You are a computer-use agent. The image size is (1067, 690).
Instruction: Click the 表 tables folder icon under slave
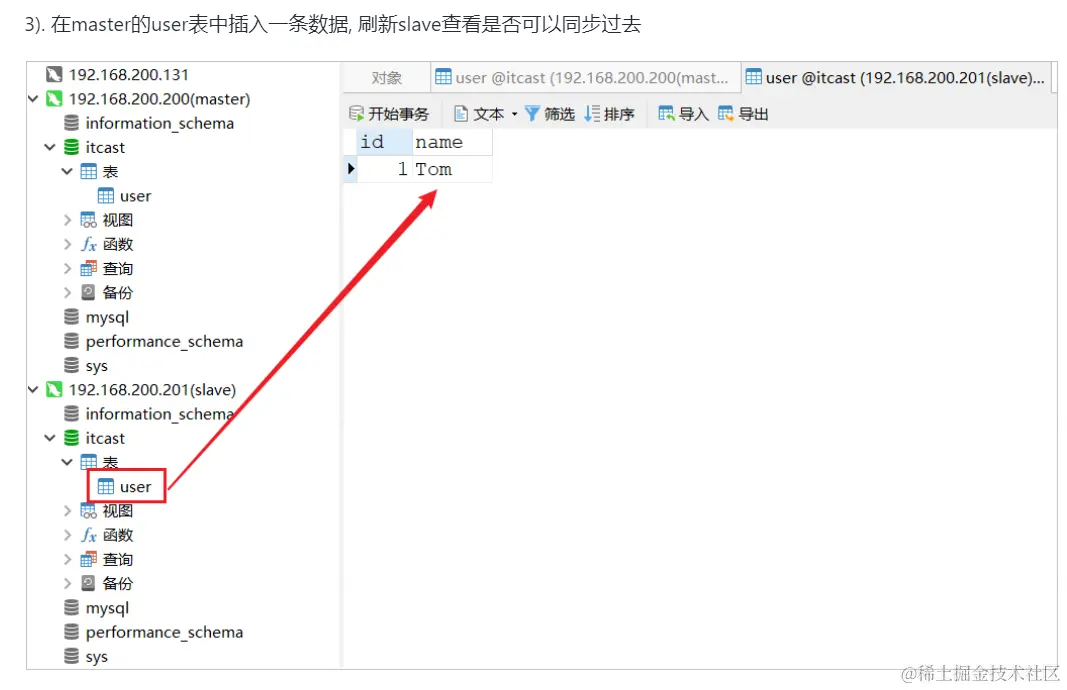(88, 462)
